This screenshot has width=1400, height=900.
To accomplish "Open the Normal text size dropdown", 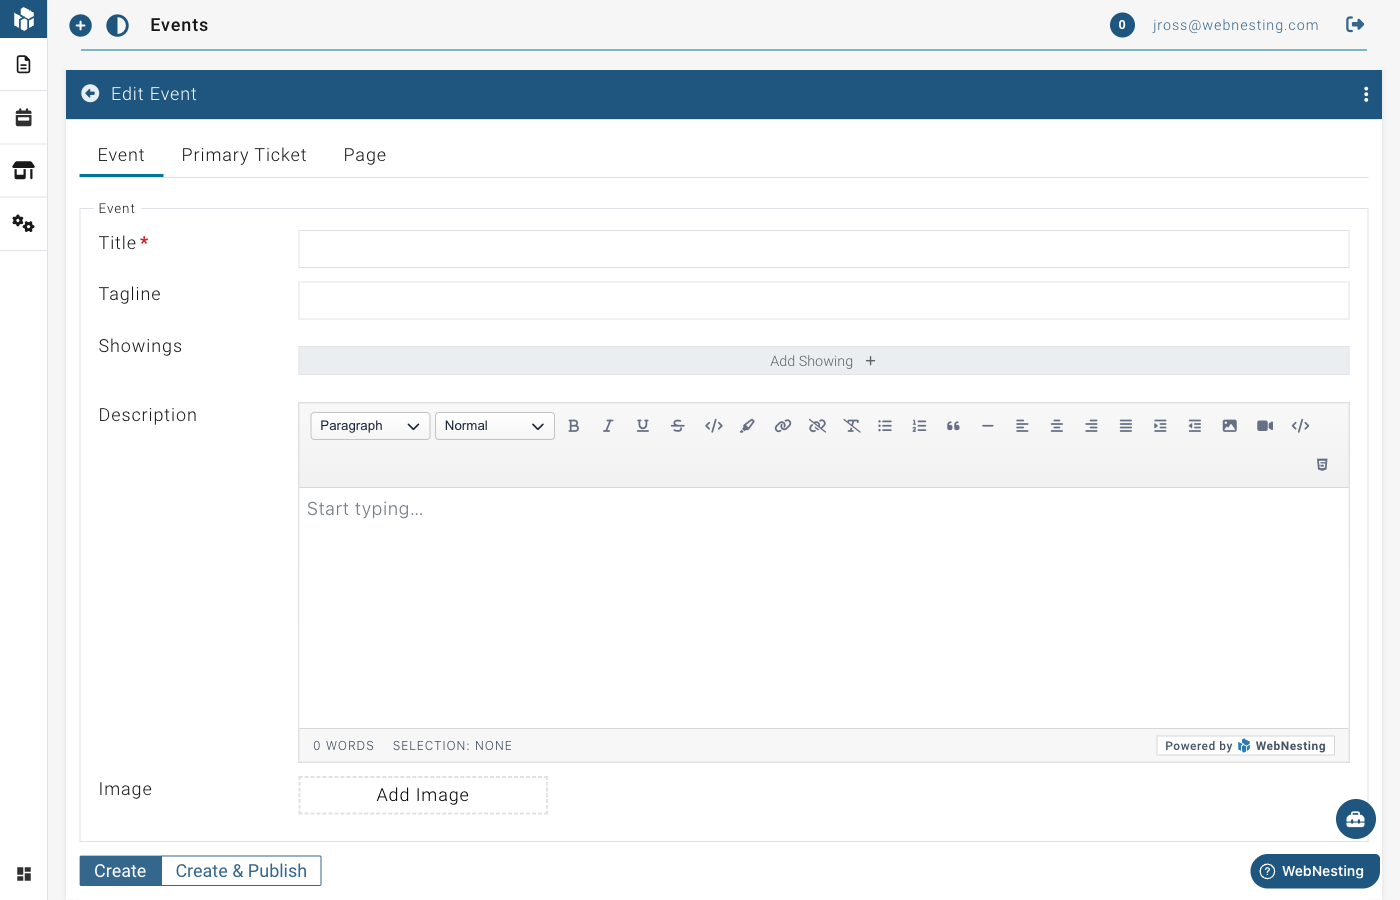I will point(494,425).
